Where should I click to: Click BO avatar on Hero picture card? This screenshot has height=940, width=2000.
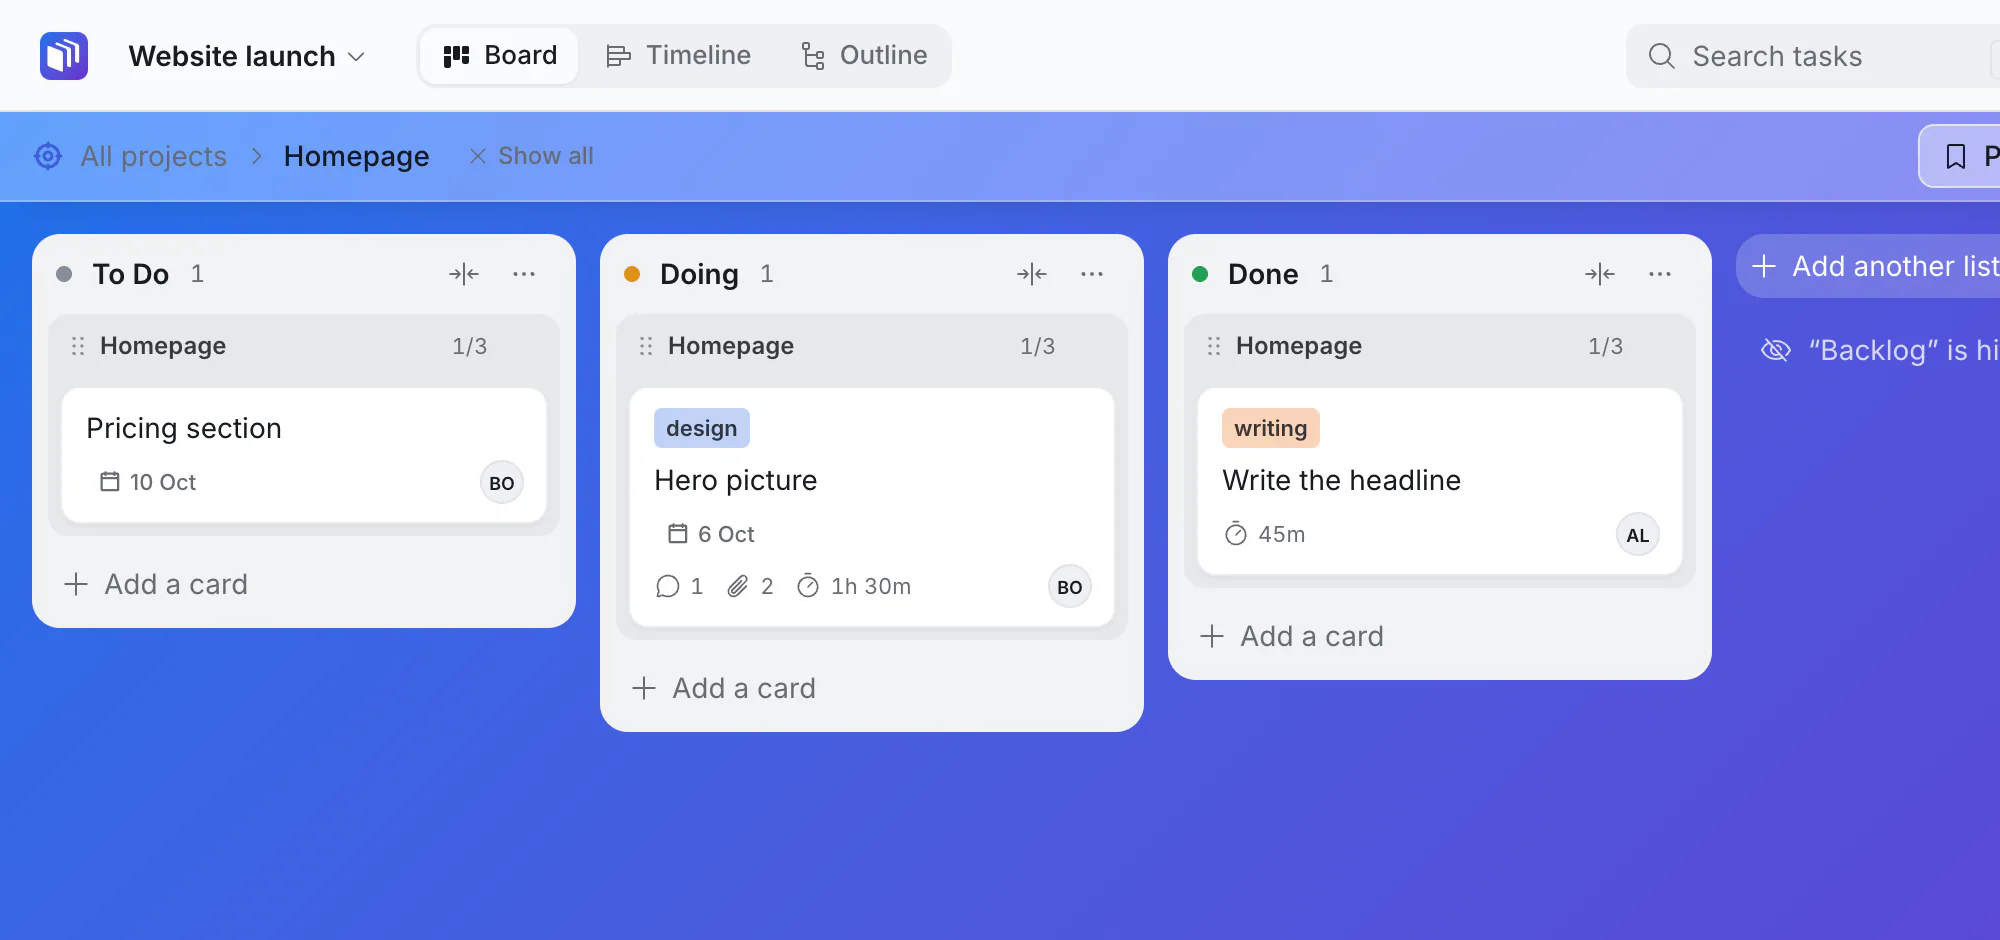click(x=1070, y=587)
